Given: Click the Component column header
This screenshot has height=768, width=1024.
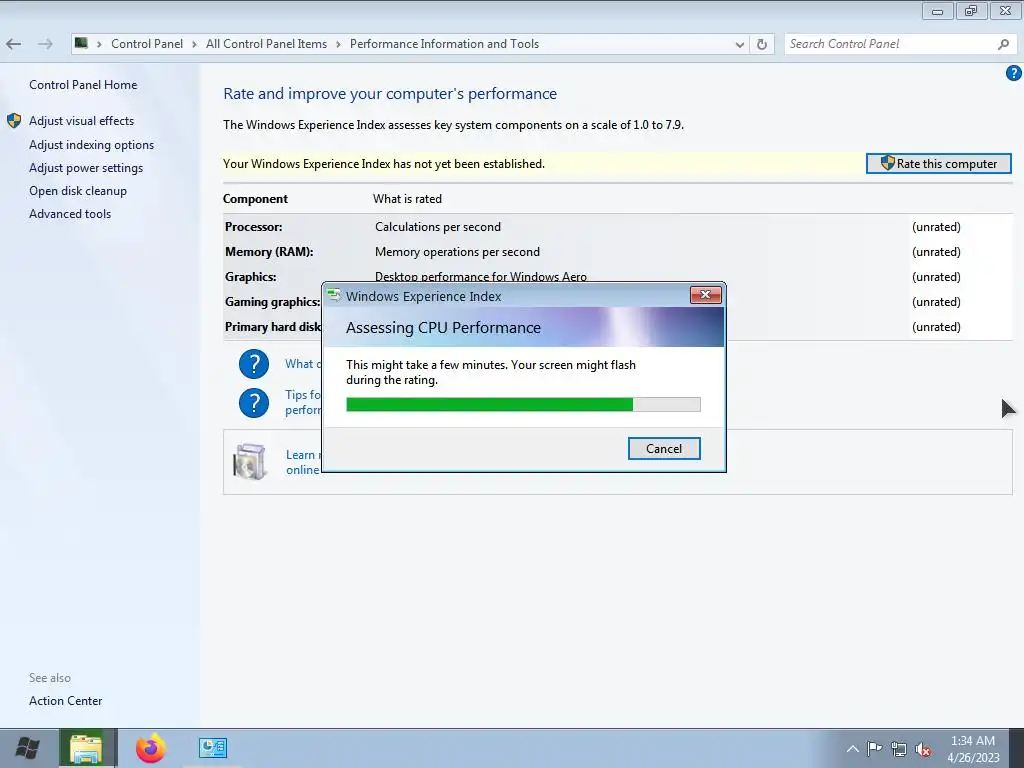Looking at the screenshot, I should coord(255,199).
